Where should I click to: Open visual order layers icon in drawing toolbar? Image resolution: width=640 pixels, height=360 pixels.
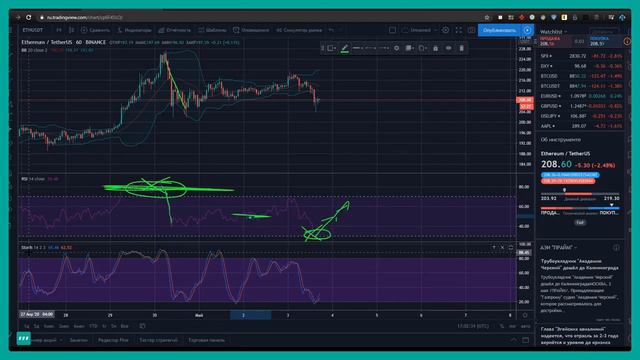coord(409,48)
